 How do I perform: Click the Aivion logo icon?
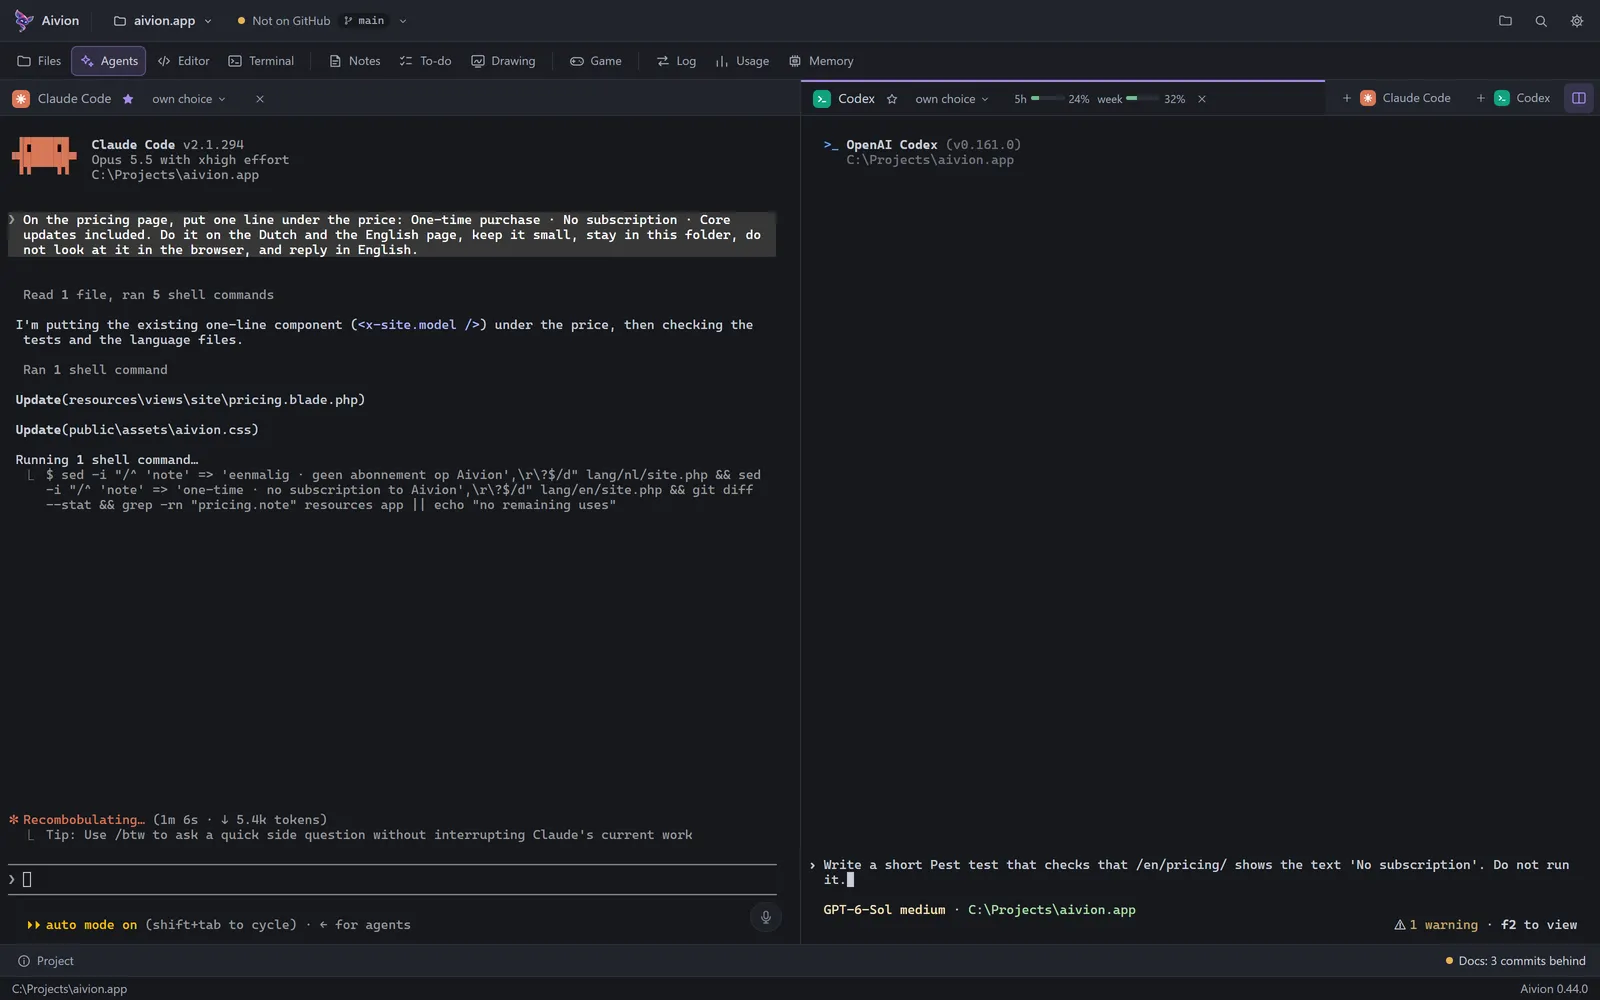pyautogui.click(x=23, y=20)
